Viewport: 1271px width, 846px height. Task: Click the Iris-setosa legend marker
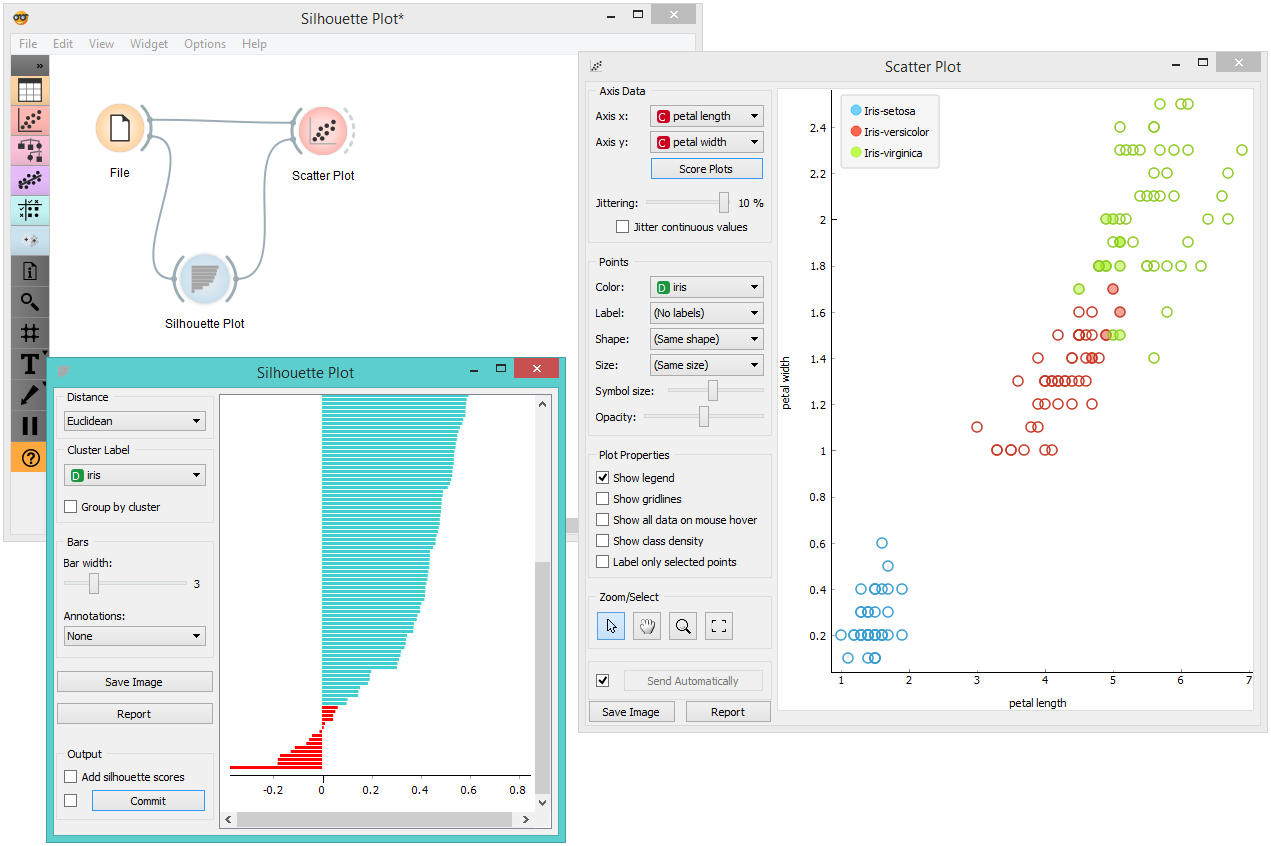(x=855, y=111)
